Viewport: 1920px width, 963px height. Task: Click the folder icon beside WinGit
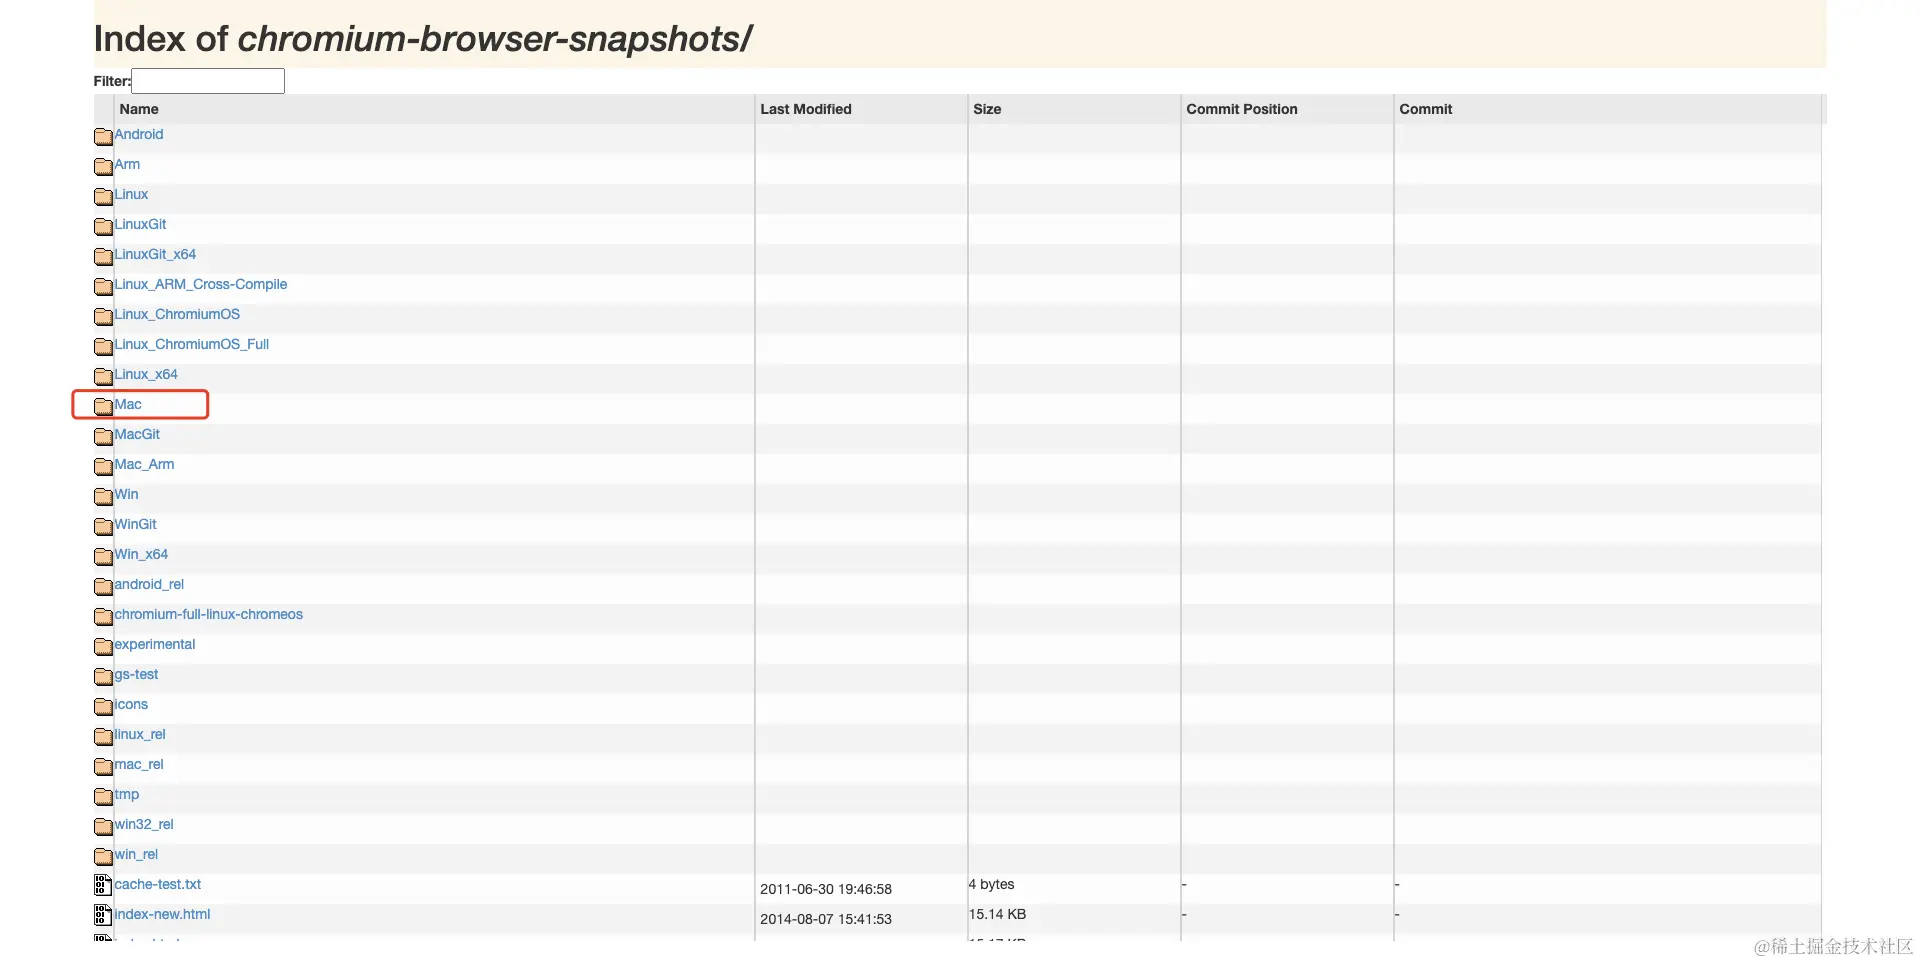point(103,526)
